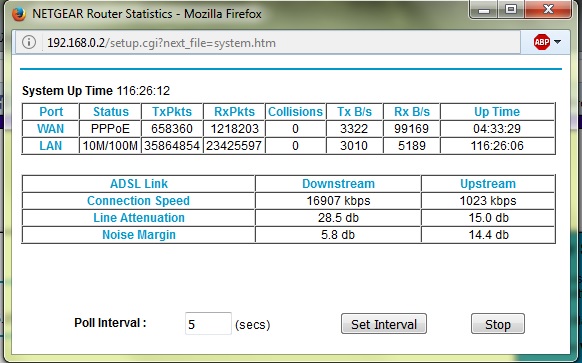Click the WAN up time 04:33:29

point(497,129)
